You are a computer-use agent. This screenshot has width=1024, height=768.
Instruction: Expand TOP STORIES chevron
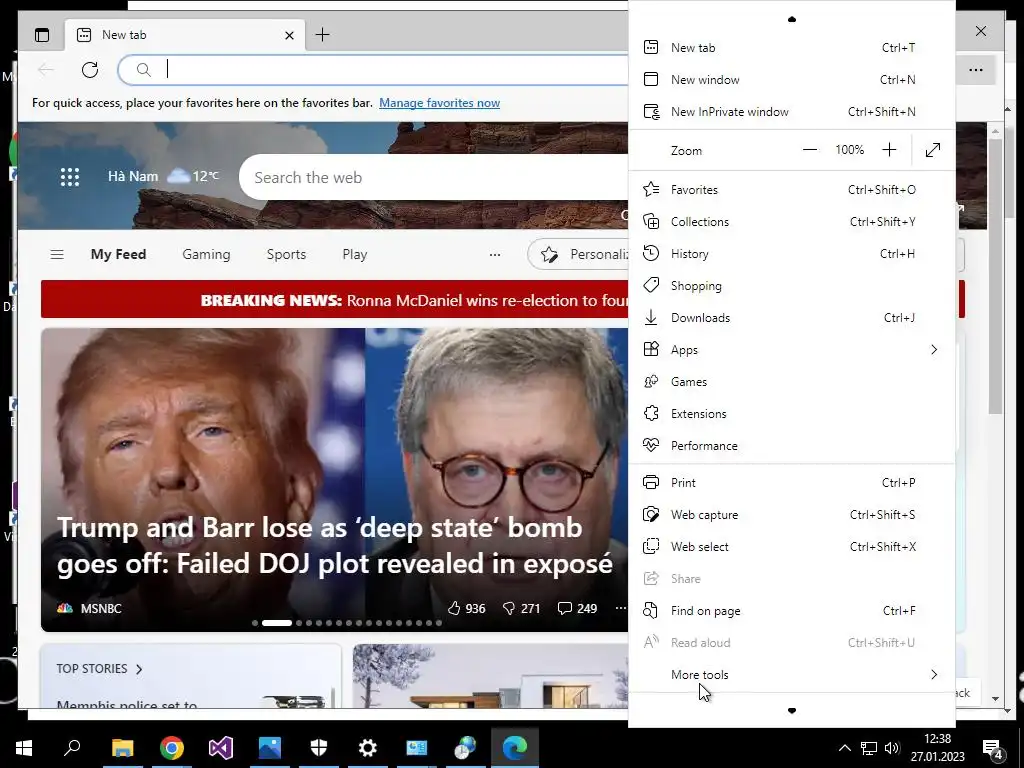tap(139, 669)
